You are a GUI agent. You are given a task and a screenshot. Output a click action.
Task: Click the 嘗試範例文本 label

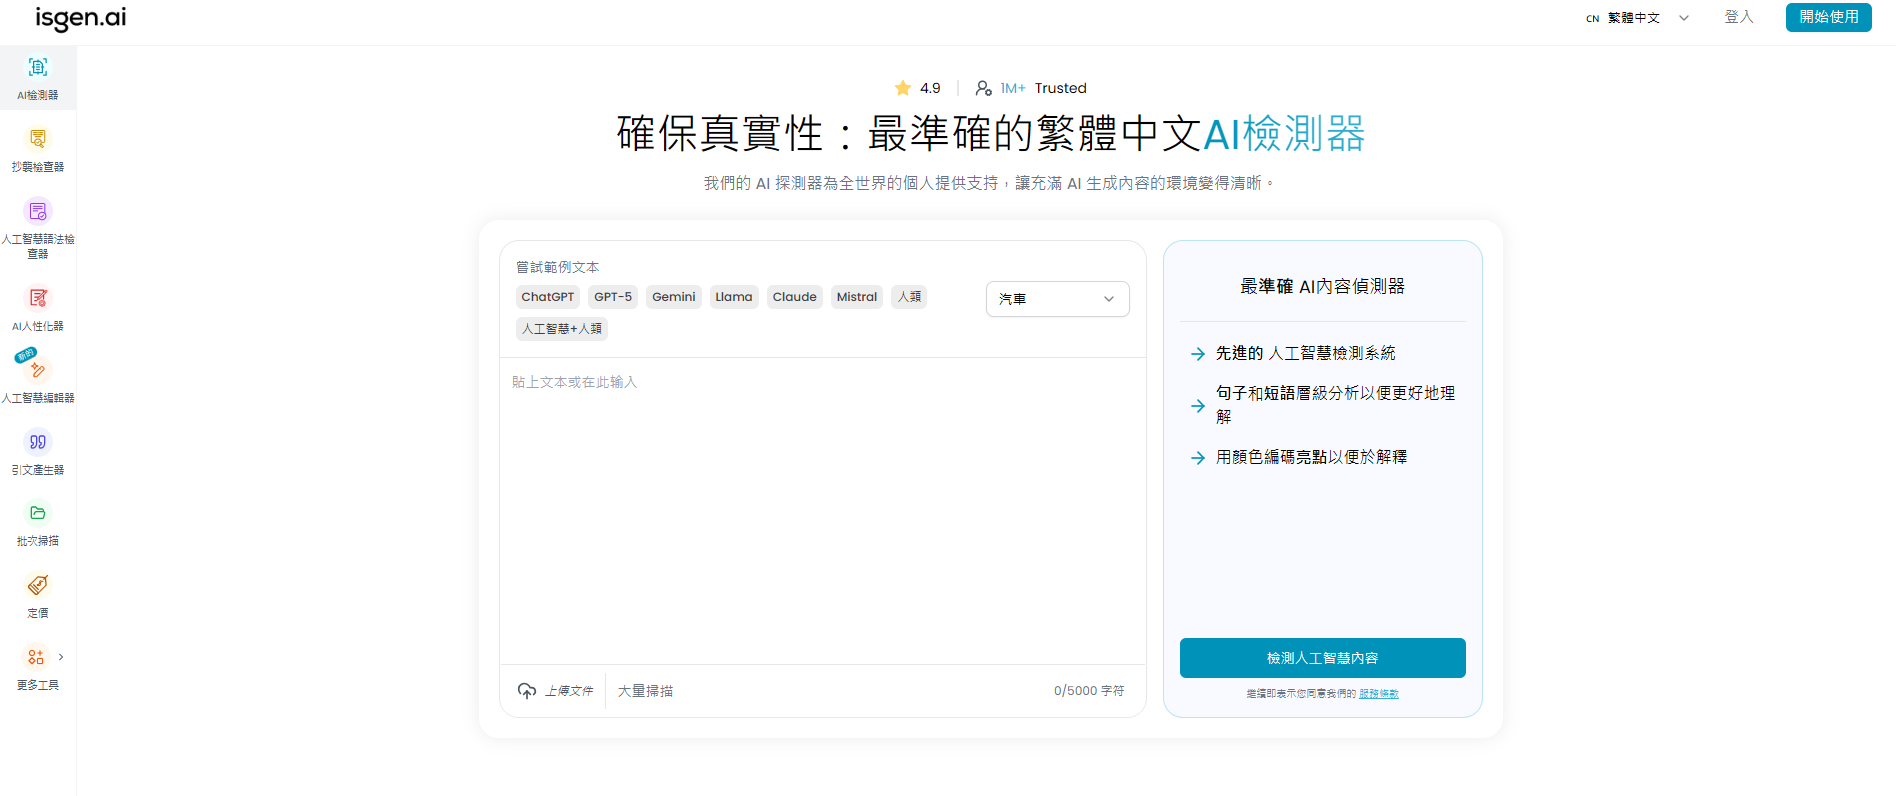[x=558, y=267]
